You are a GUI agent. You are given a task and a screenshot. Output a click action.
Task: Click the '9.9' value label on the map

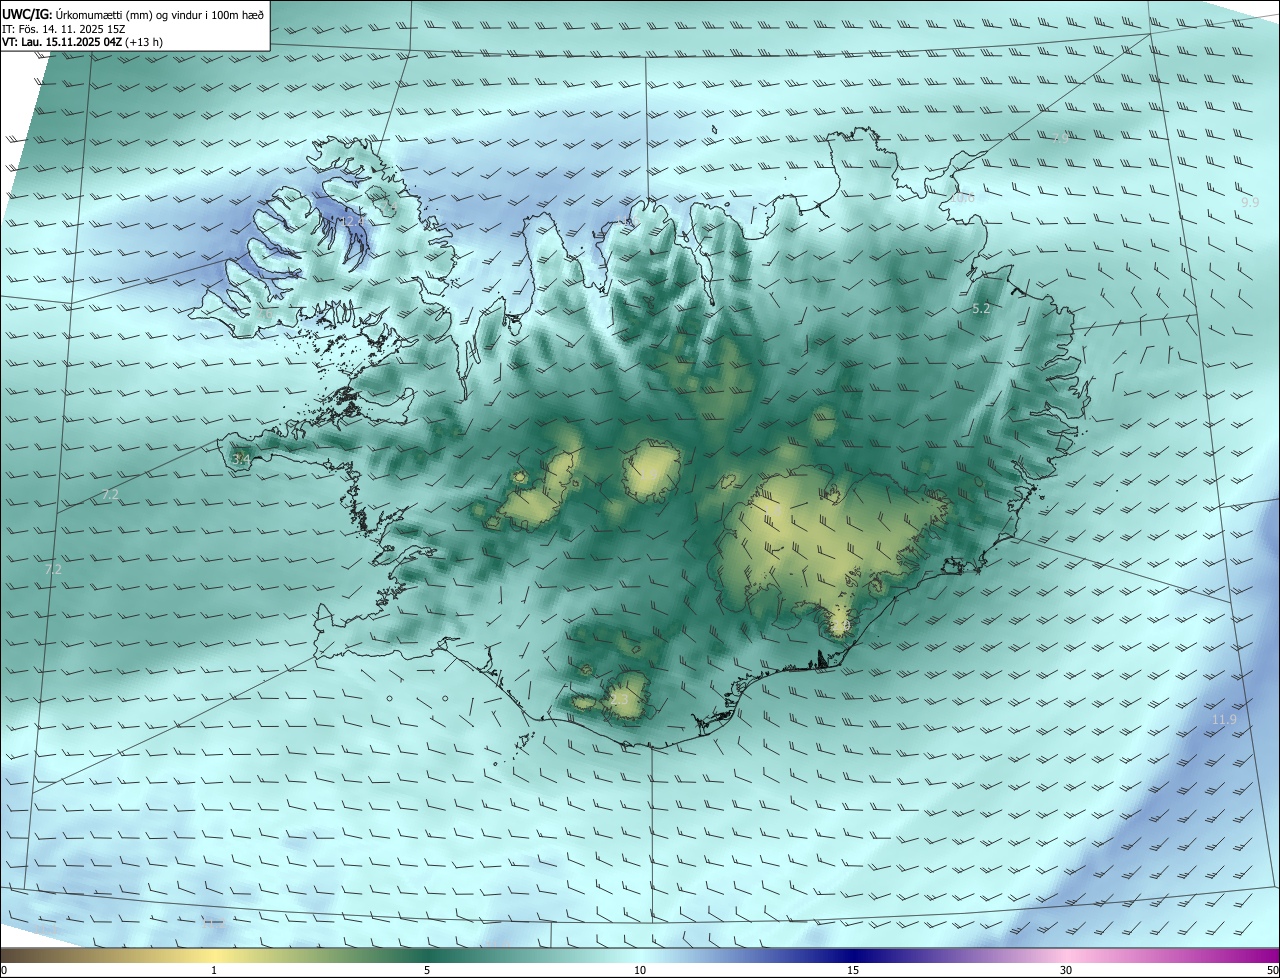click(1250, 202)
